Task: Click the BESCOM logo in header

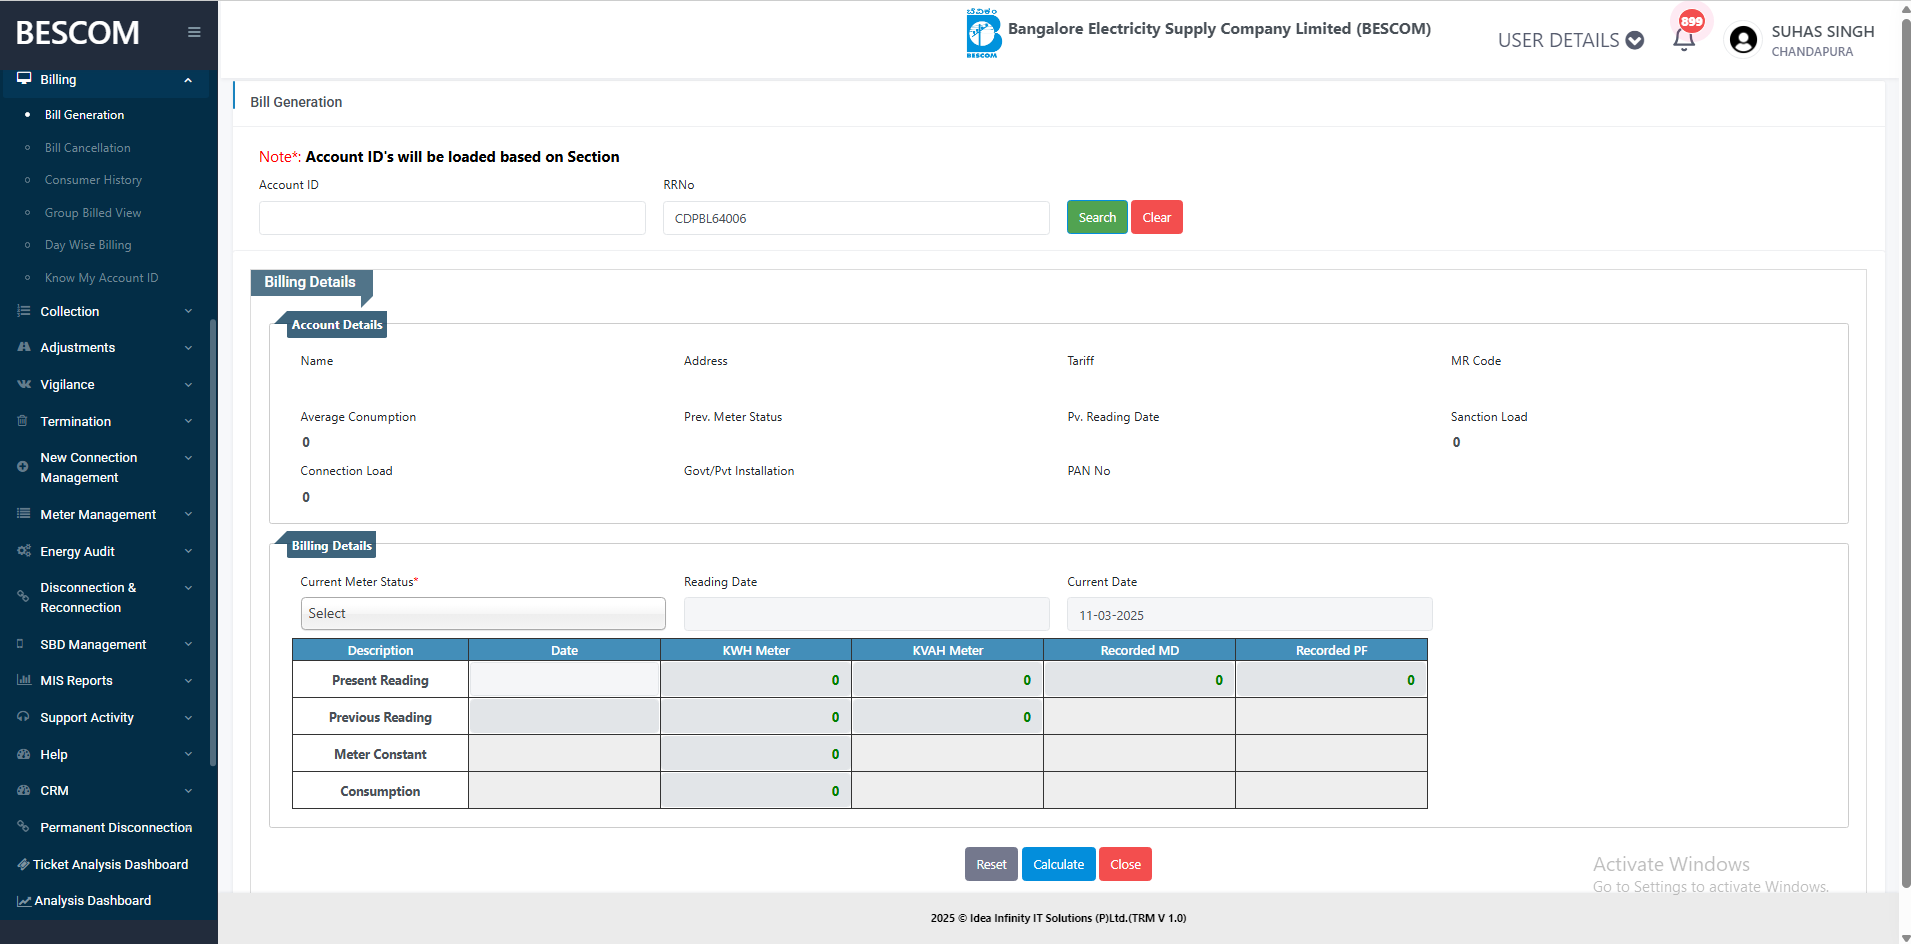Action: click(x=983, y=33)
